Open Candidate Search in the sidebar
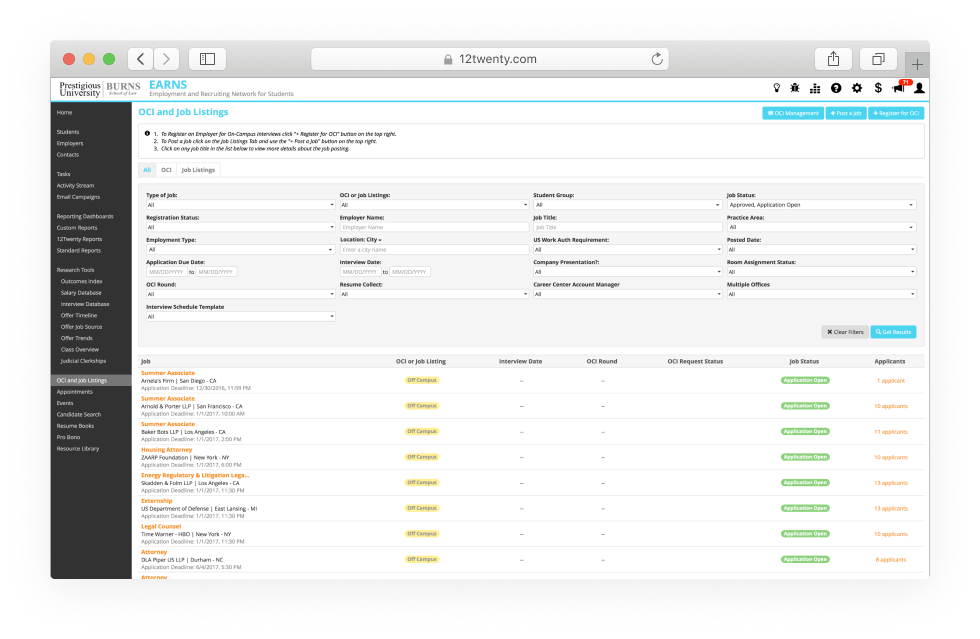The height and width of the screenshot is (639, 980). click(x=79, y=415)
